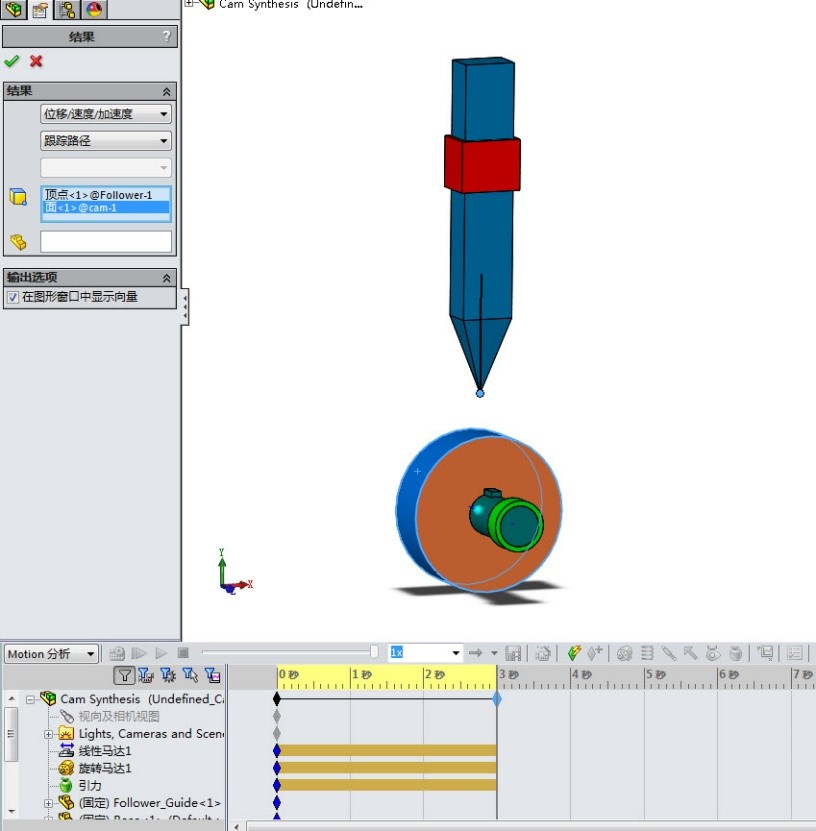Click the green checkmark to accept results

point(12,61)
